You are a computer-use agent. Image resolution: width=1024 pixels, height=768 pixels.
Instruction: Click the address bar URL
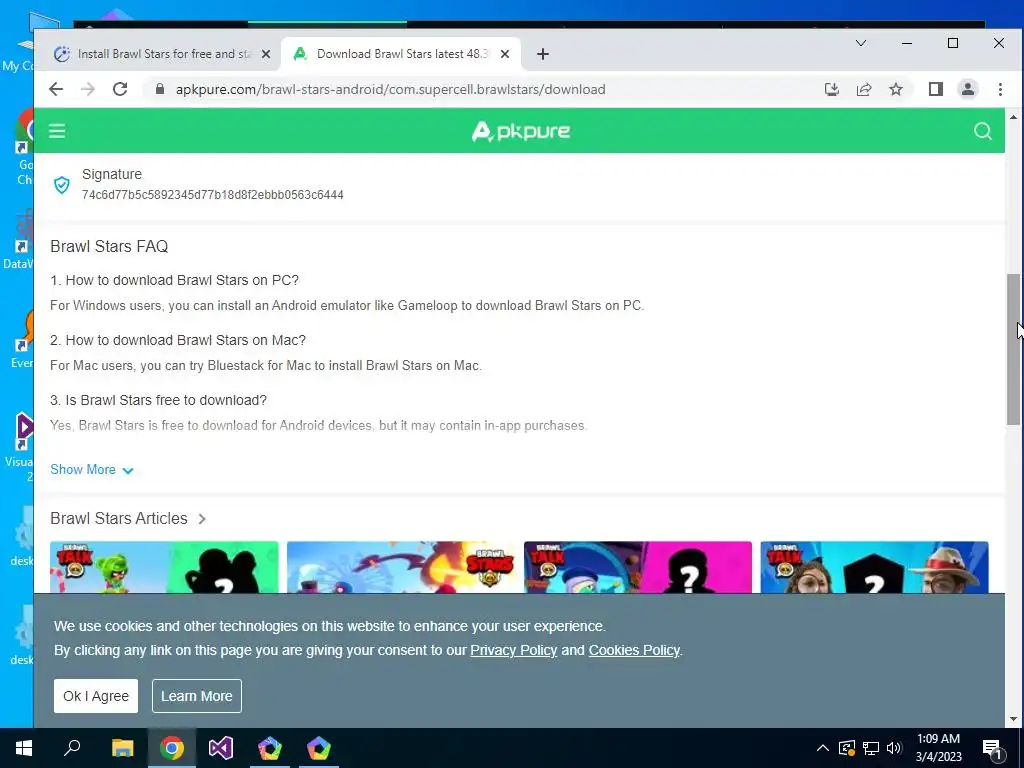pyautogui.click(x=390, y=89)
